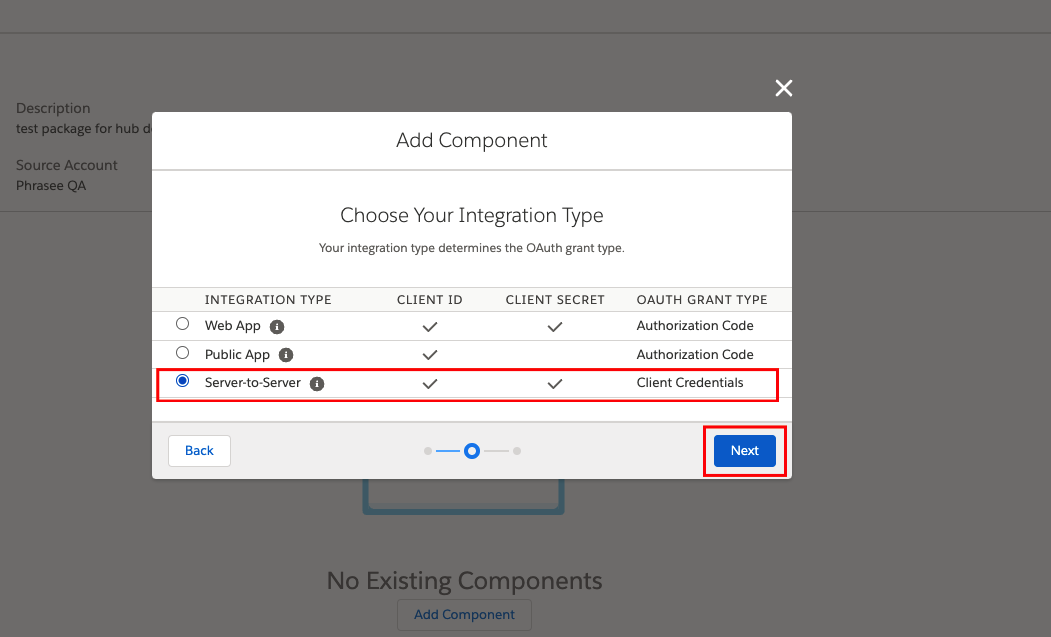Screen dimensions: 1051x637
Task: Select the Public App radio button
Action: [x=181, y=352]
